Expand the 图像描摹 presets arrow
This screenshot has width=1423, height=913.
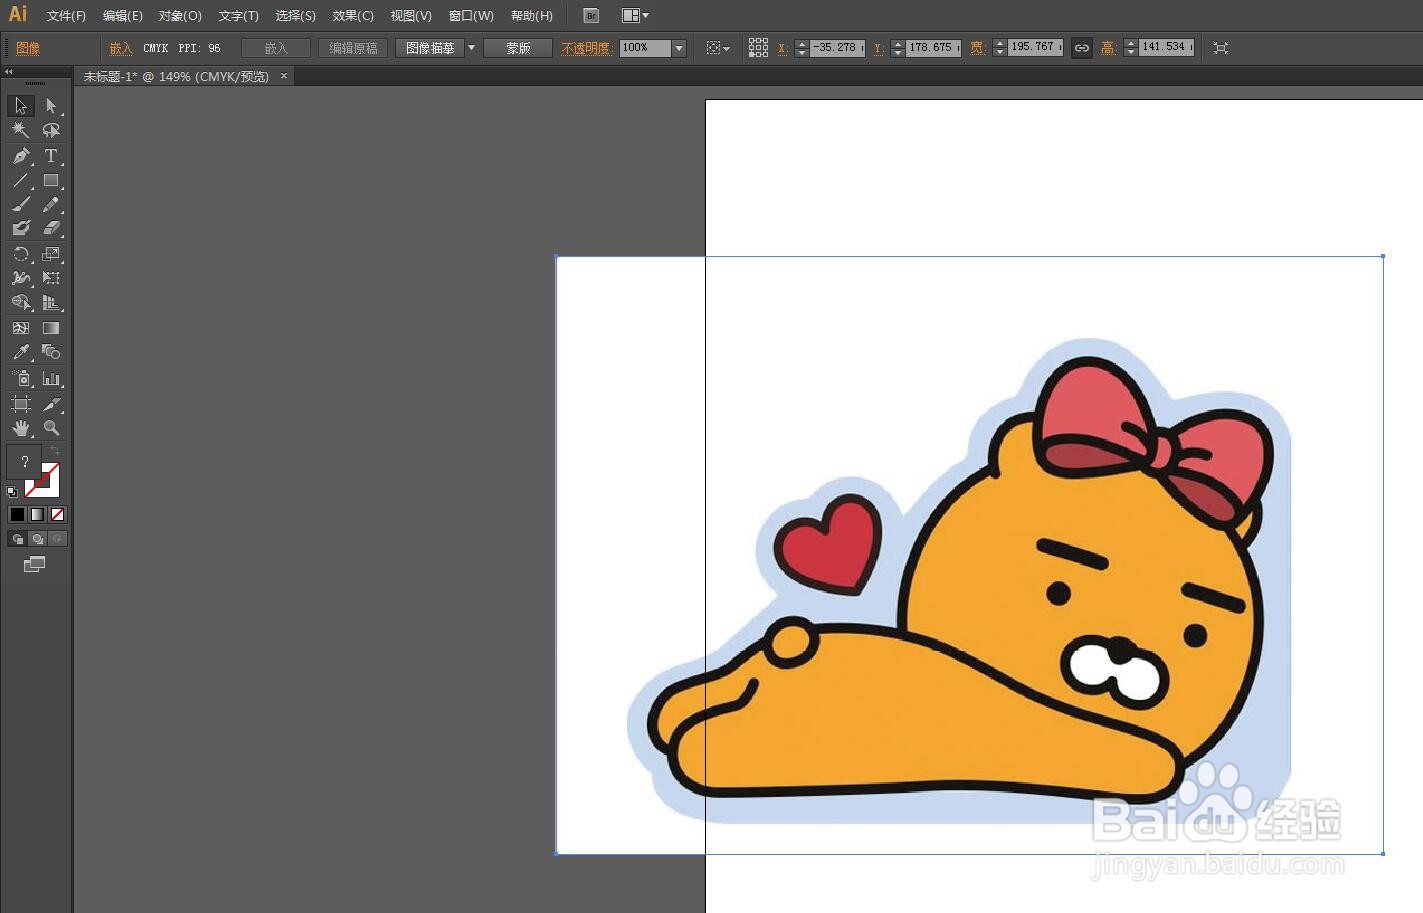click(471, 48)
